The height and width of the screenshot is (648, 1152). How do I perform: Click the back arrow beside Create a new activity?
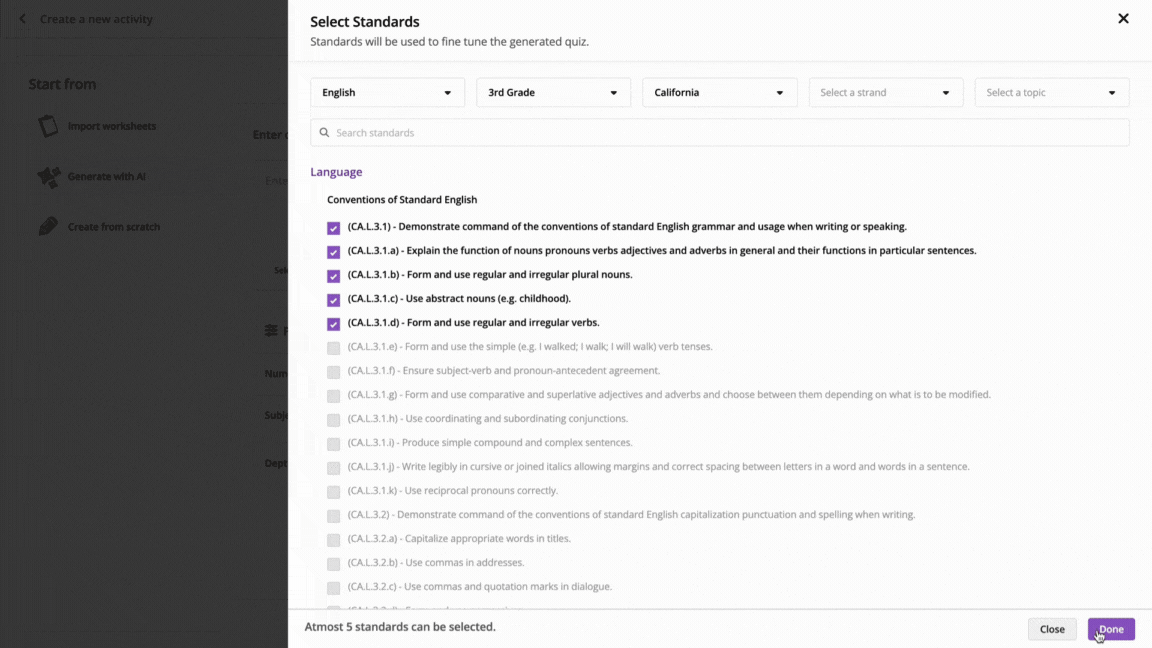pos(23,19)
